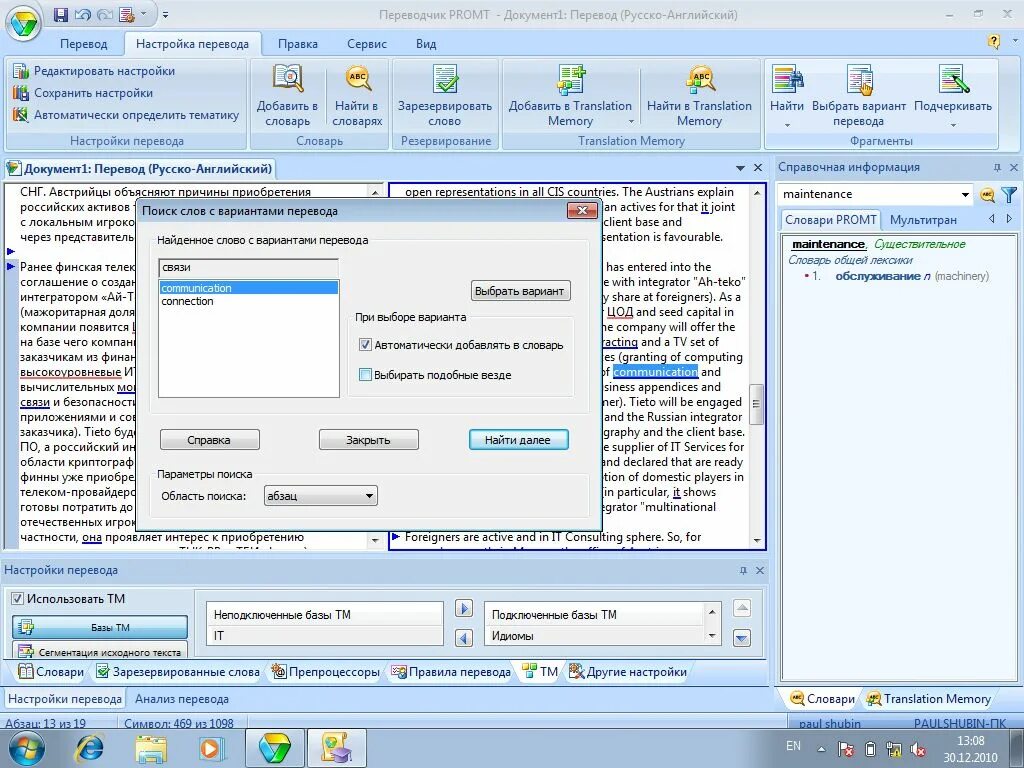Image resolution: width=1024 pixels, height=768 pixels.
Task: Click 'Редактировать настройки' command
Action: point(94,71)
